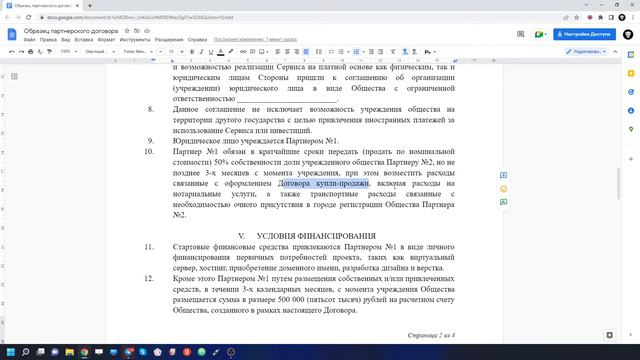Run the spell check toolbar icon
640x360 pixels.
click(40, 52)
